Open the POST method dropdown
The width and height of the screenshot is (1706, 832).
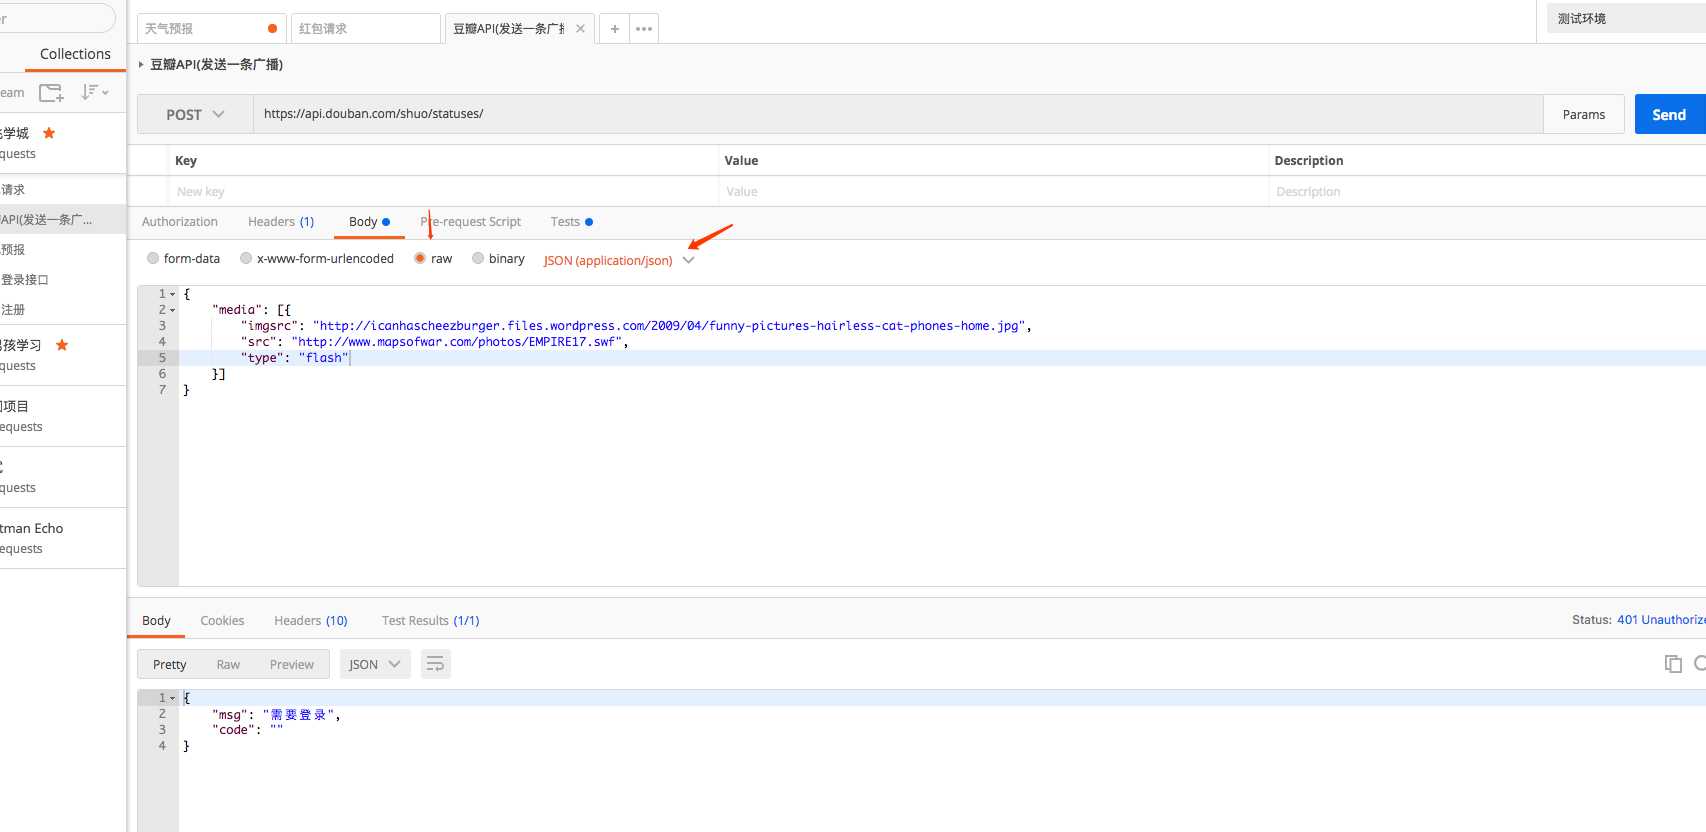[x=195, y=114]
